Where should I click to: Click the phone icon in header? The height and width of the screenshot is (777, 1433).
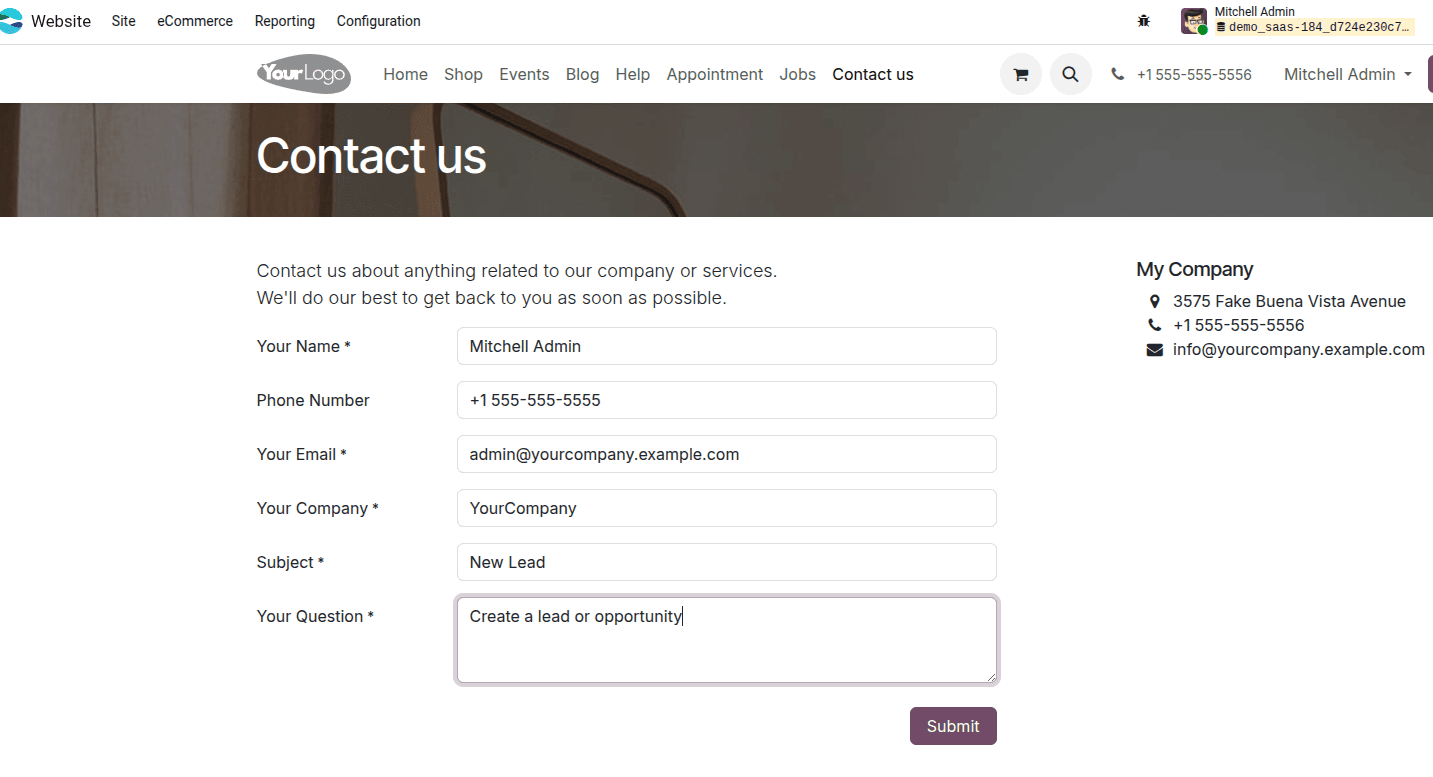[1118, 75]
